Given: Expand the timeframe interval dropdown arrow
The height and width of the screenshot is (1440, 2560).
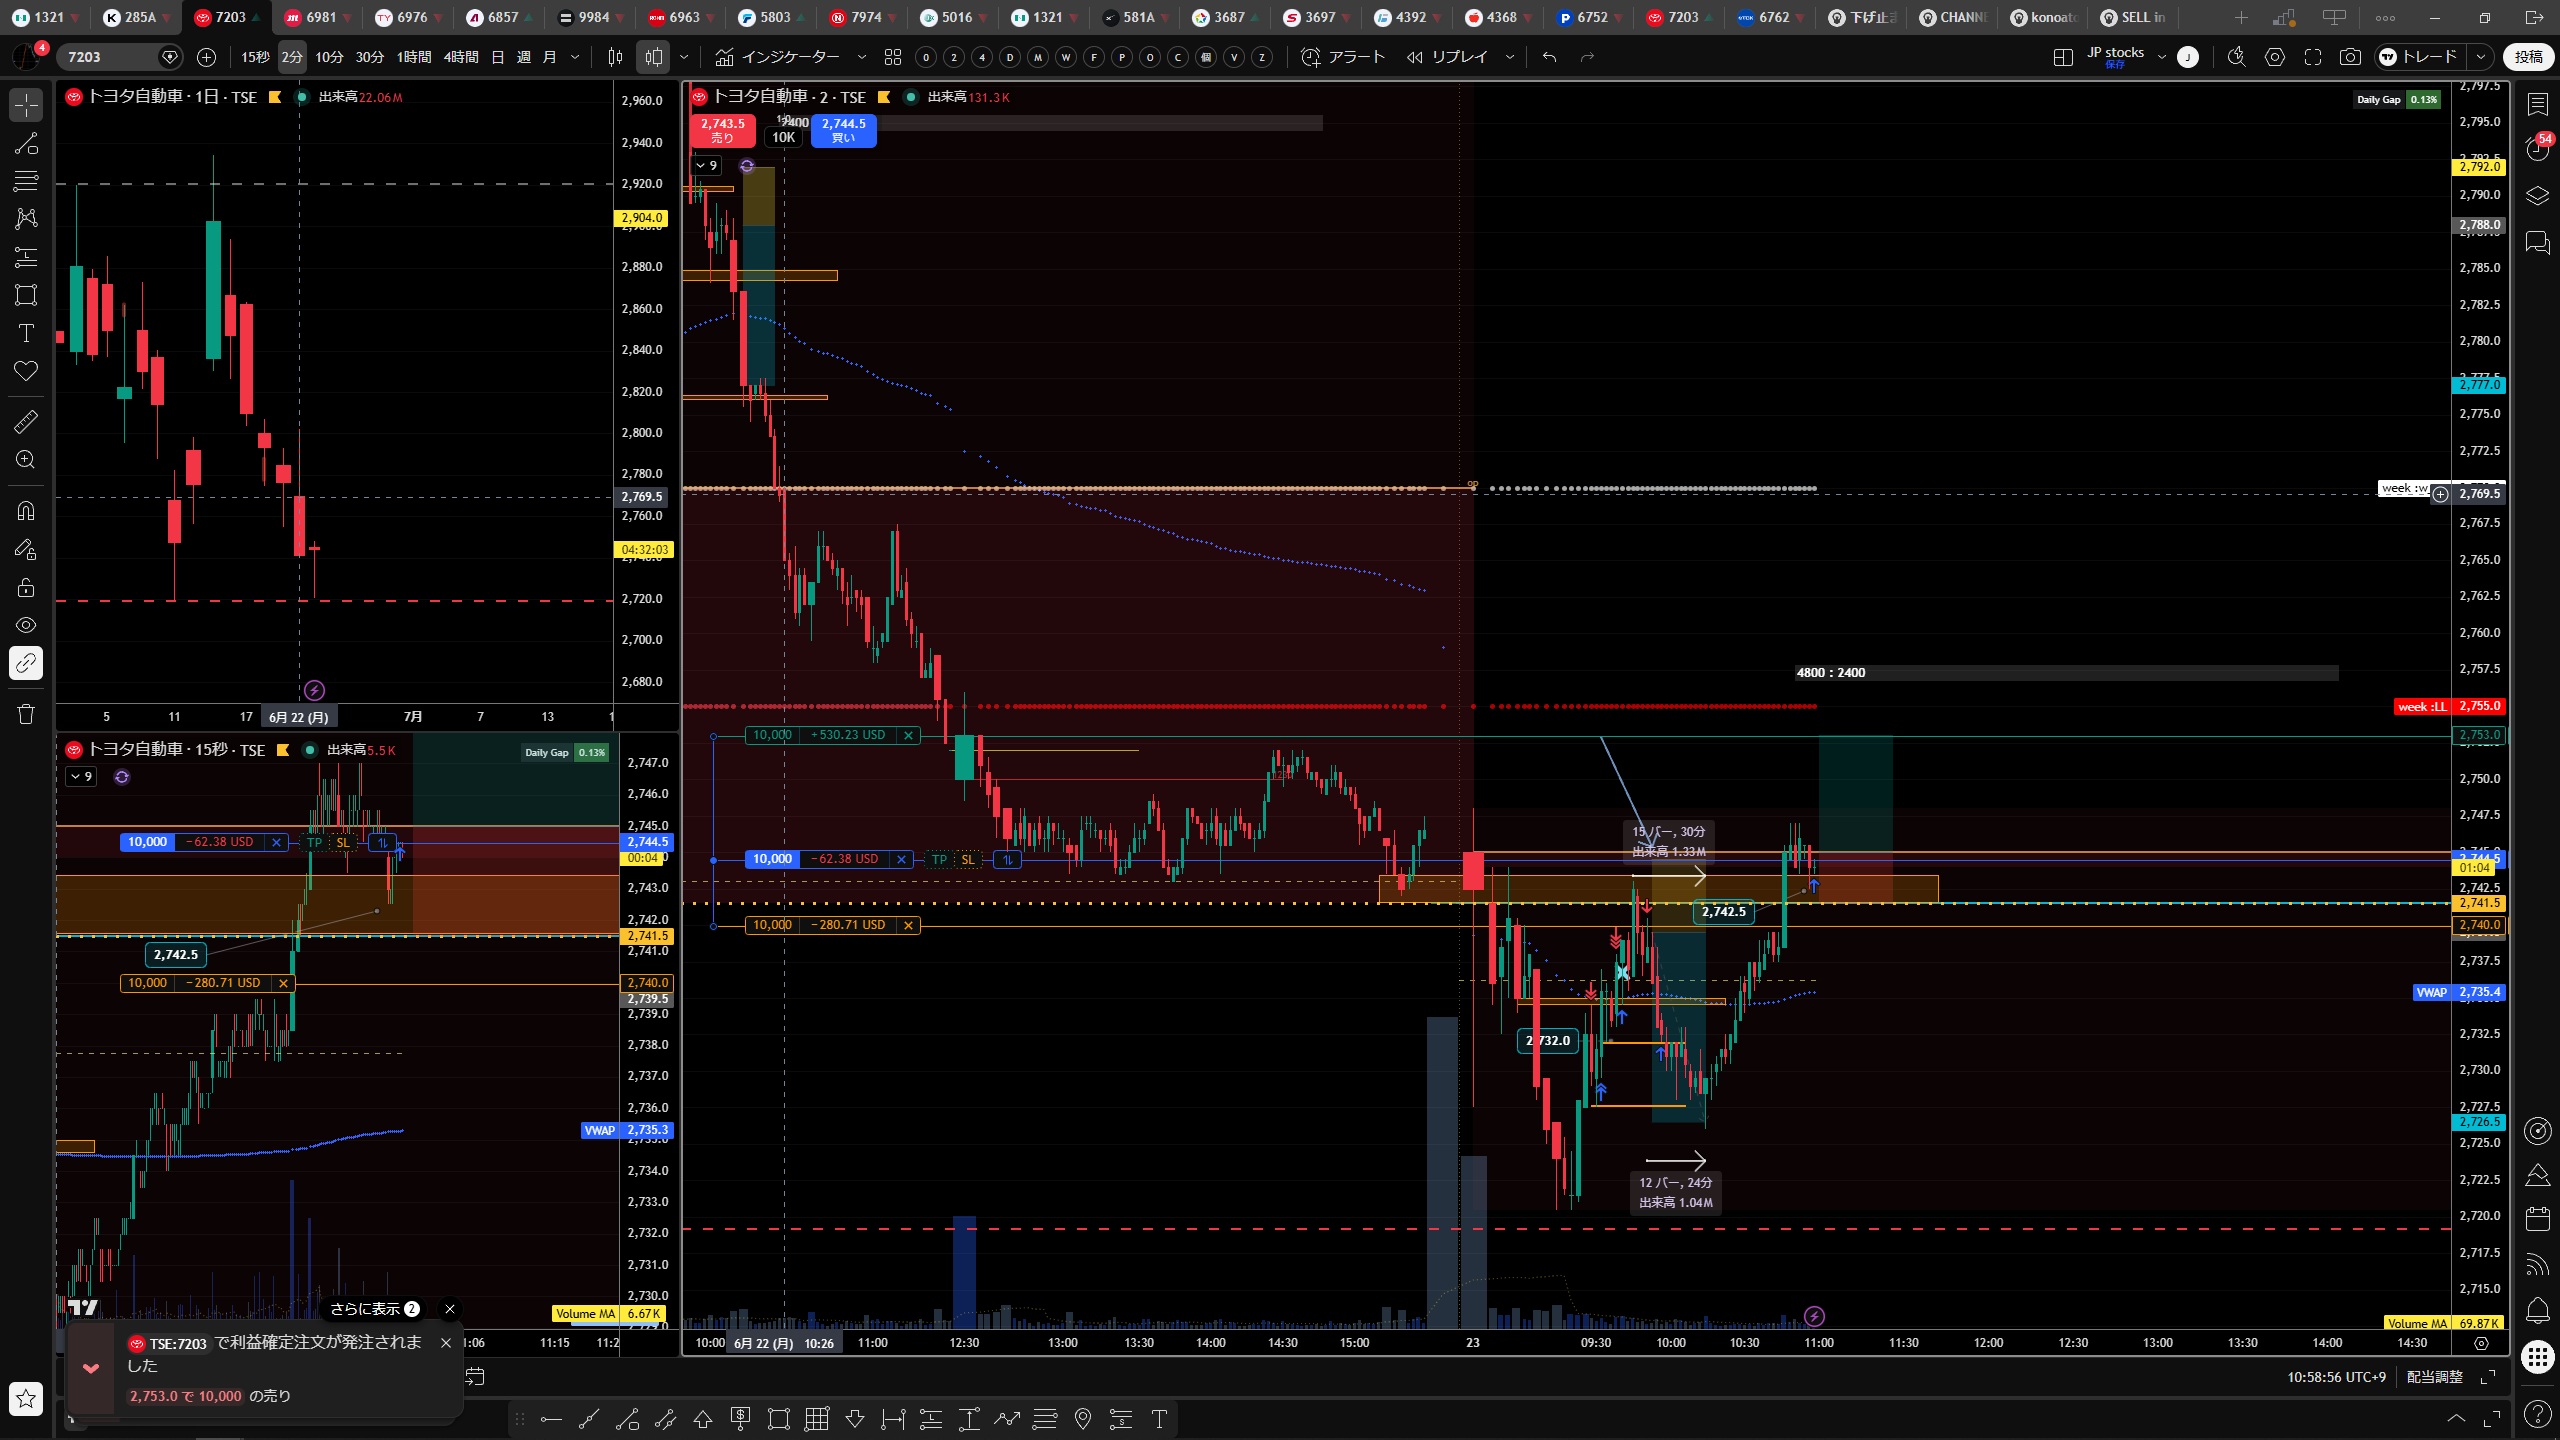Looking at the screenshot, I should (575, 57).
